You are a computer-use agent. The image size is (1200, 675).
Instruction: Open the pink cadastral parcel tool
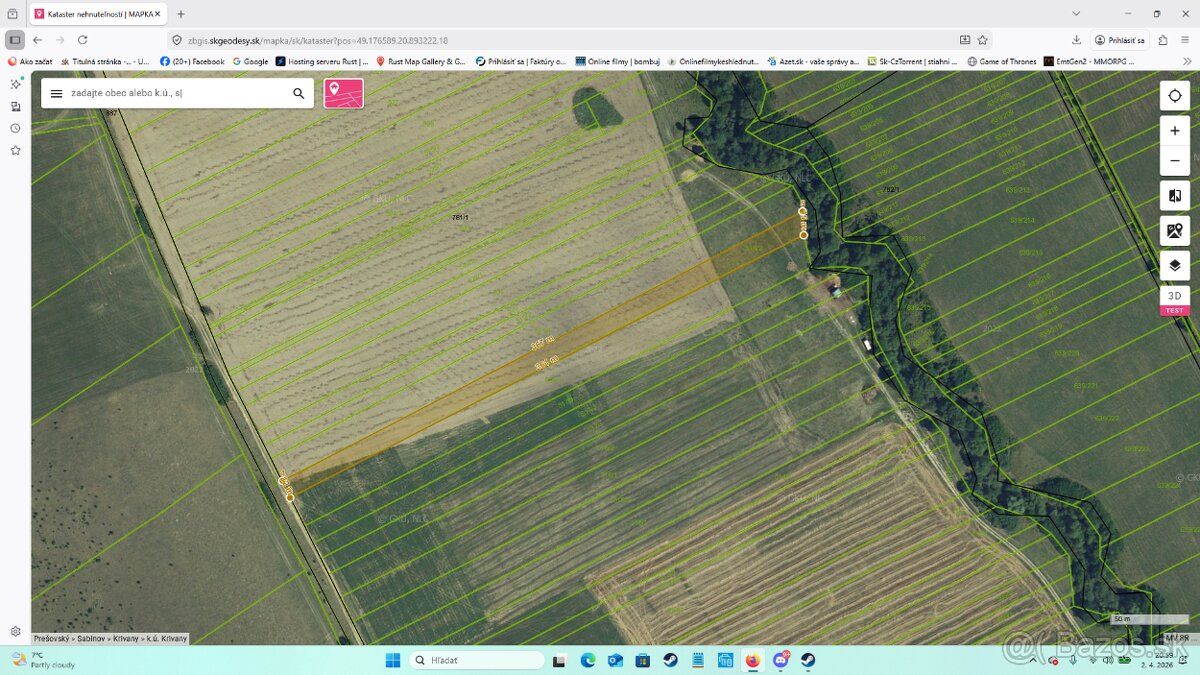click(x=343, y=93)
